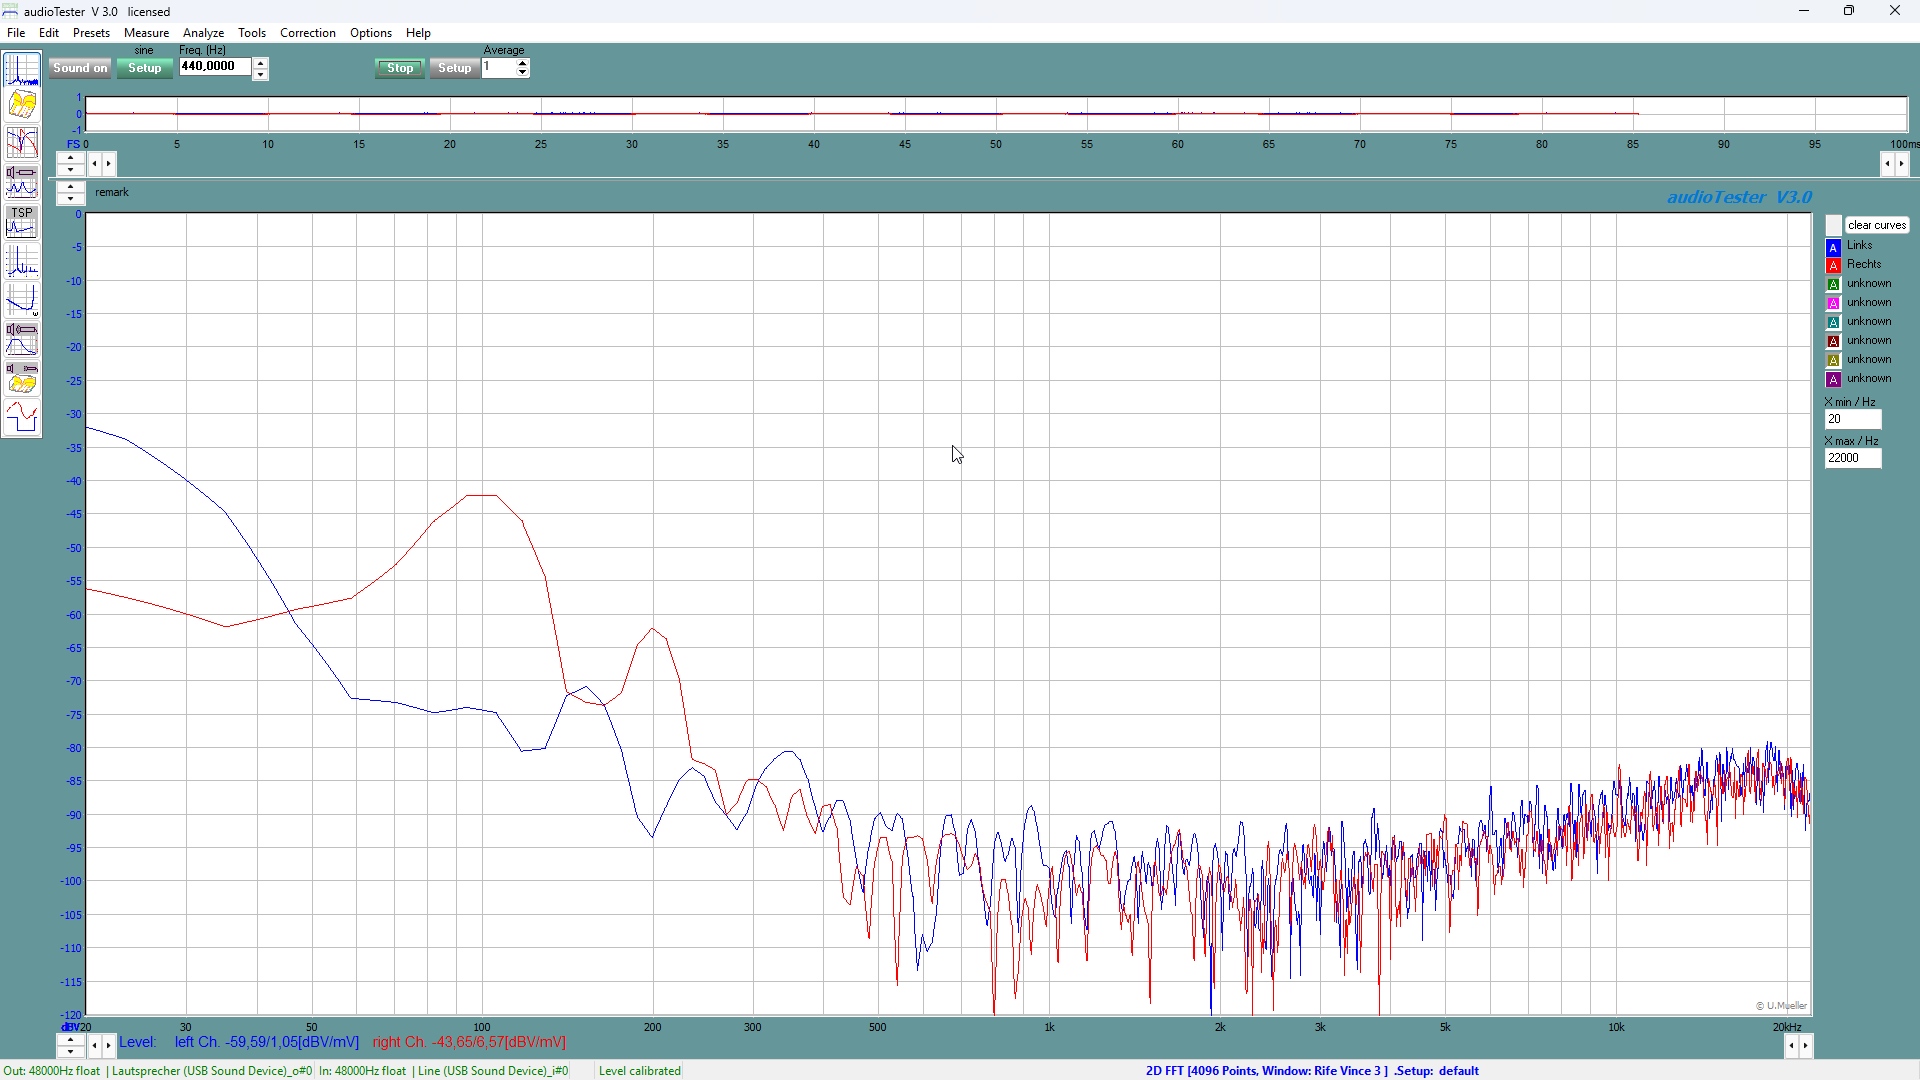1920x1080 pixels.
Task: Open the Measure menu
Action: (147, 33)
